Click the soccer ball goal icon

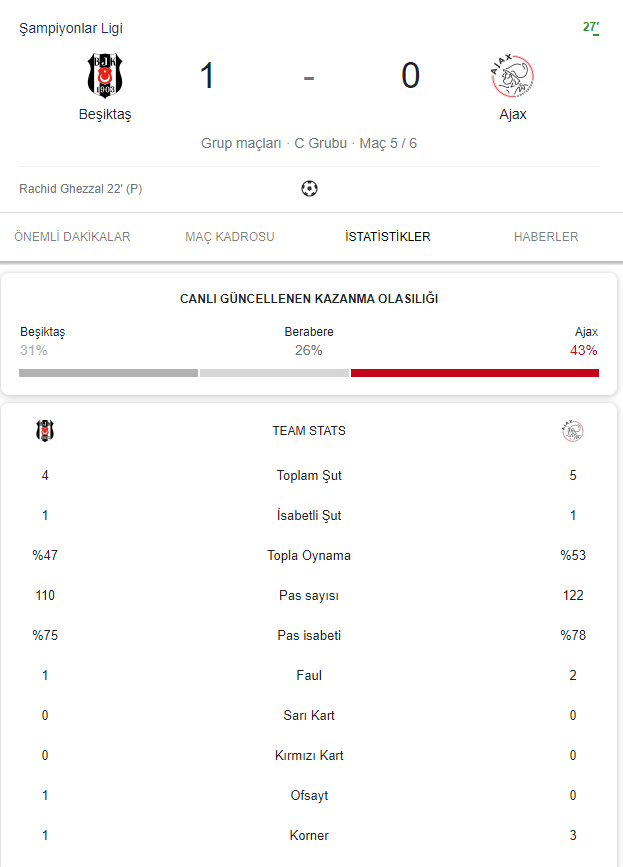tap(309, 188)
